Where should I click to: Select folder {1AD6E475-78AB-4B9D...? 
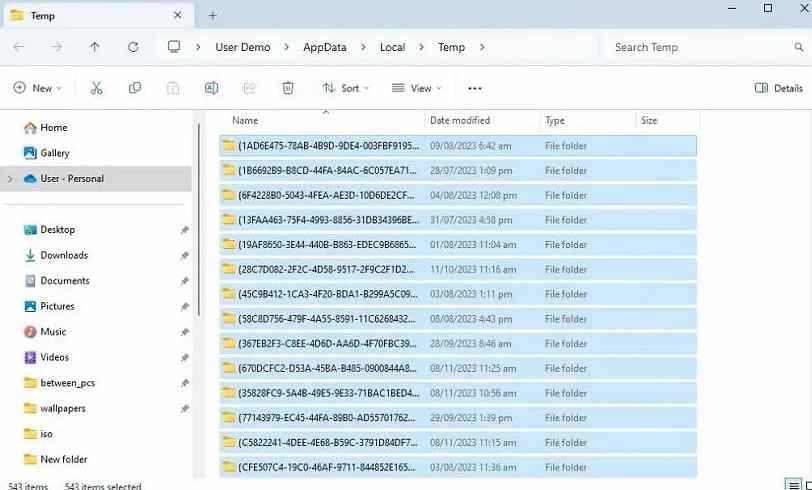click(458, 146)
